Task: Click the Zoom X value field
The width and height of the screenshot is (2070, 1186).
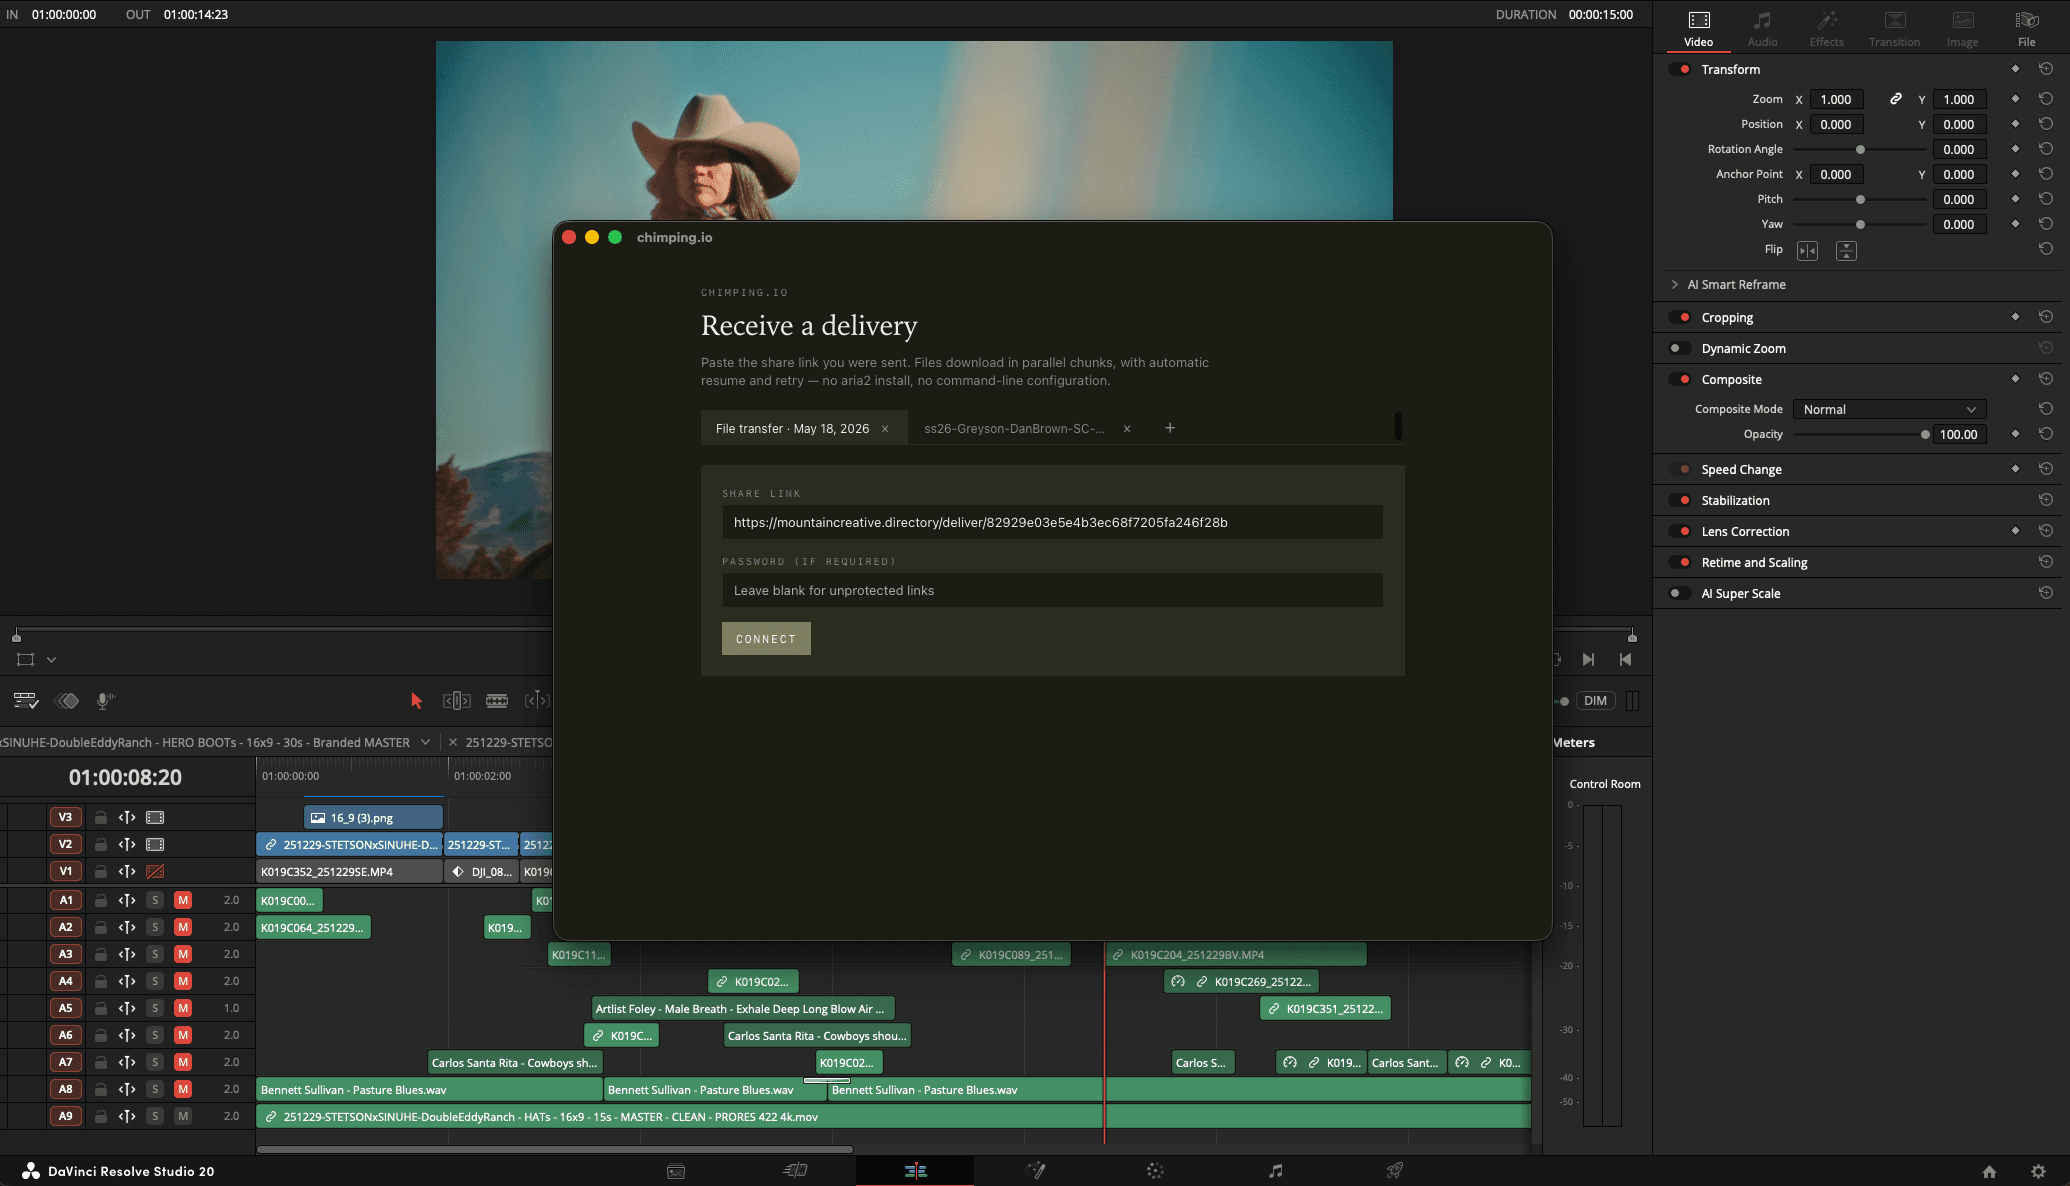Action: coord(1836,99)
